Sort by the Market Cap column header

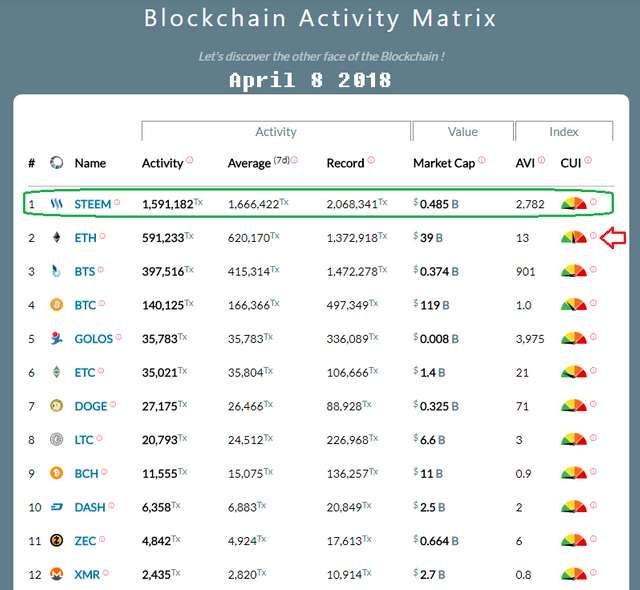coord(444,163)
